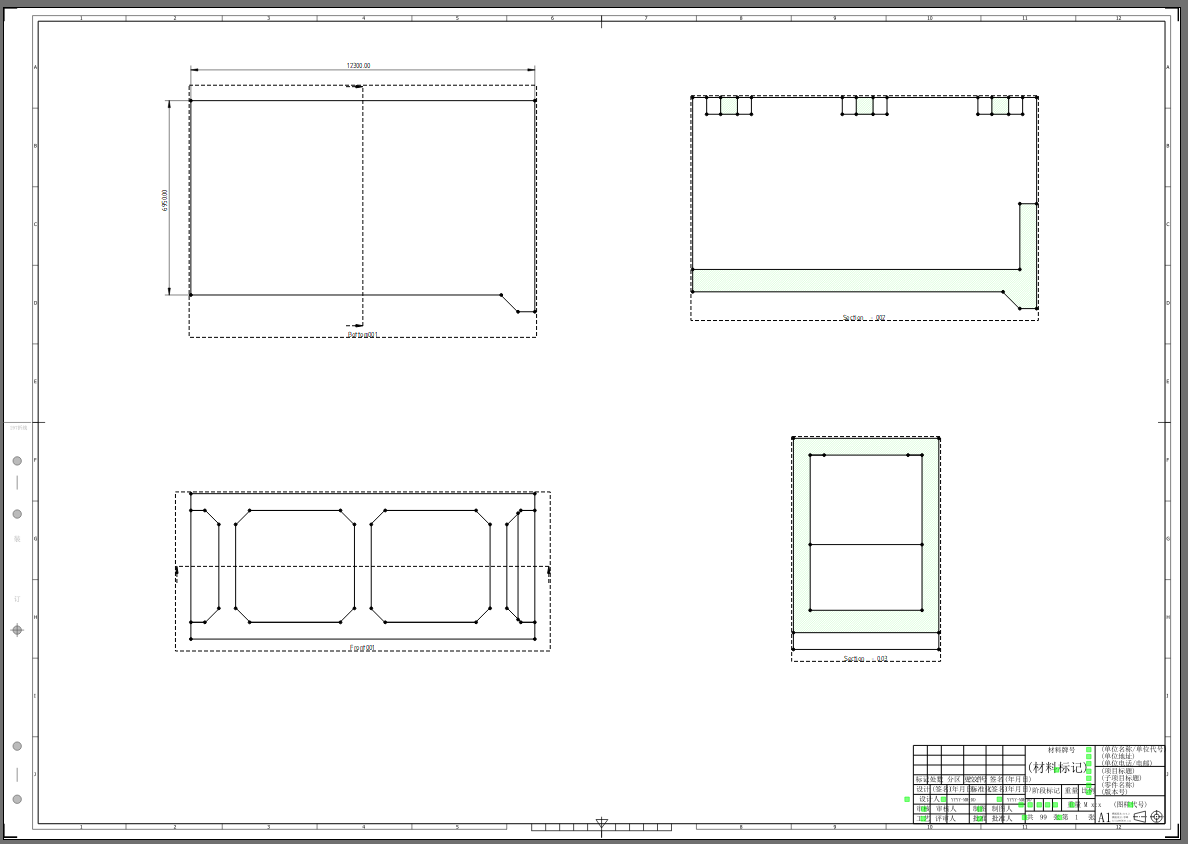1188x844 pixels.
Task: Click the (图样代号) drawing number field
Action: pos(1130,804)
